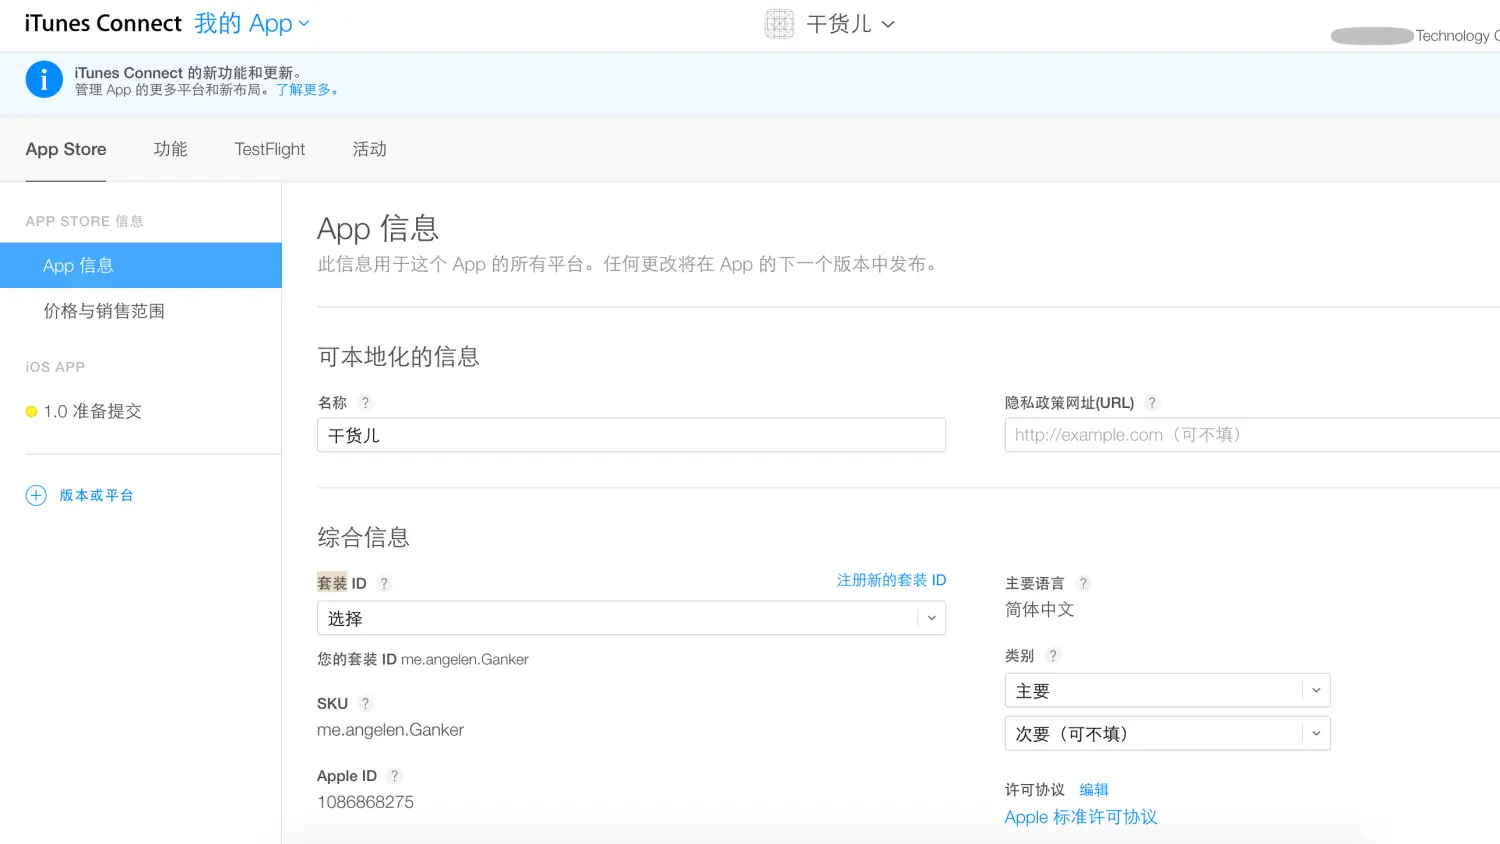Click the Apple ID value 1086868275

point(365,802)
